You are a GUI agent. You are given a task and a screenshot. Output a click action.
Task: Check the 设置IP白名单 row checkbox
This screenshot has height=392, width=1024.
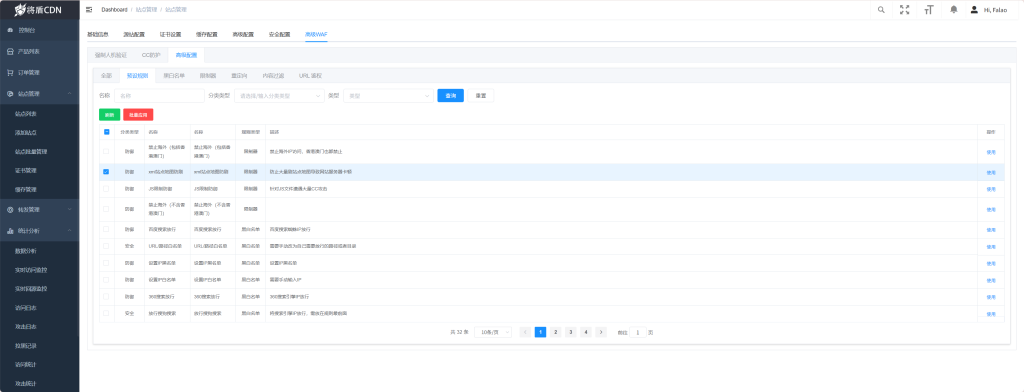point(106,280)
